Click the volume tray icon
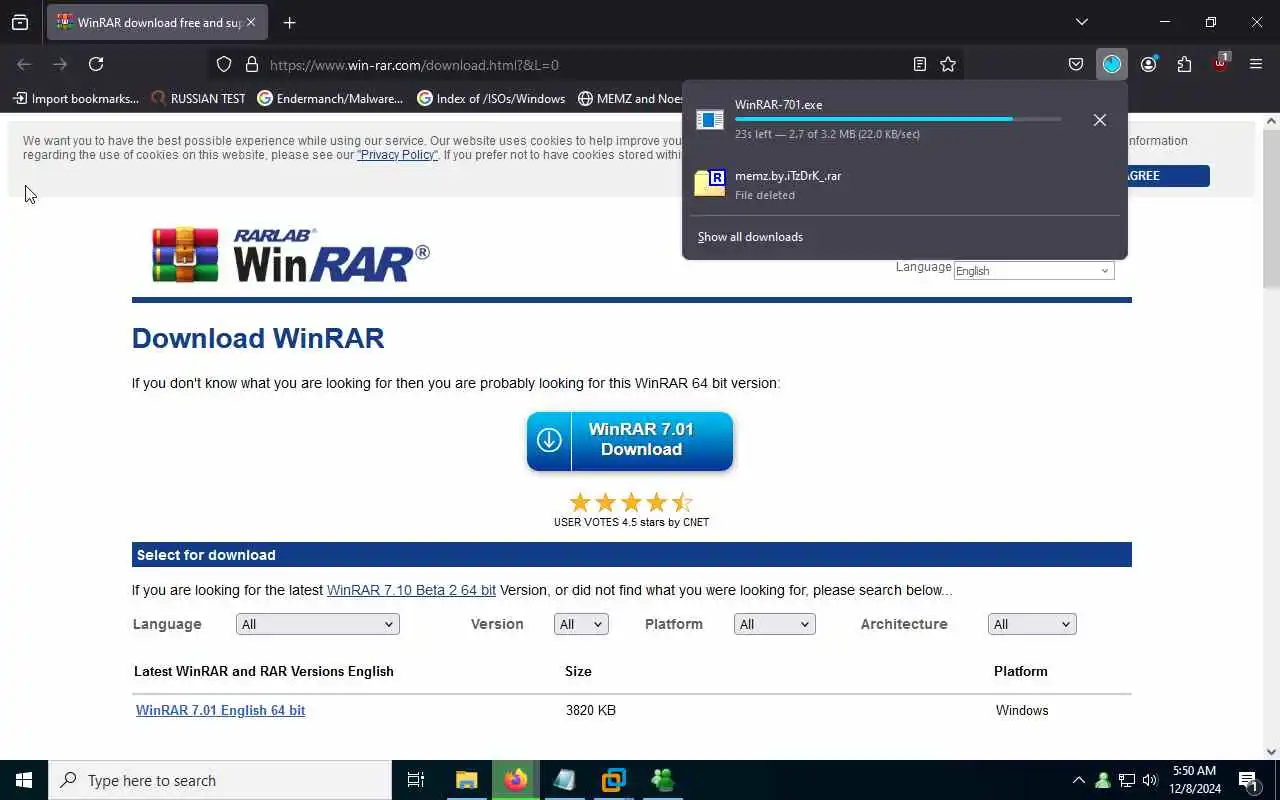 [x=1150, y=780]
